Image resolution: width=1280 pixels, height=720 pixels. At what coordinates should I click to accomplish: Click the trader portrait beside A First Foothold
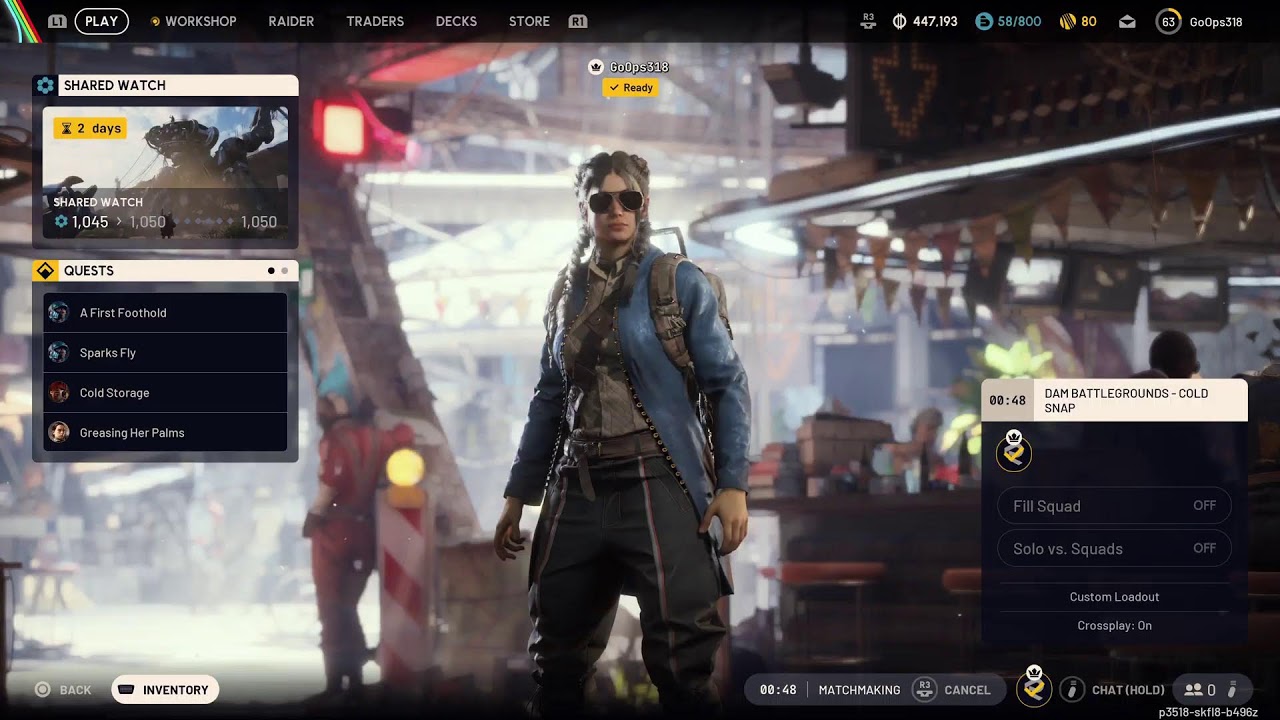click(x=59, y=313)
